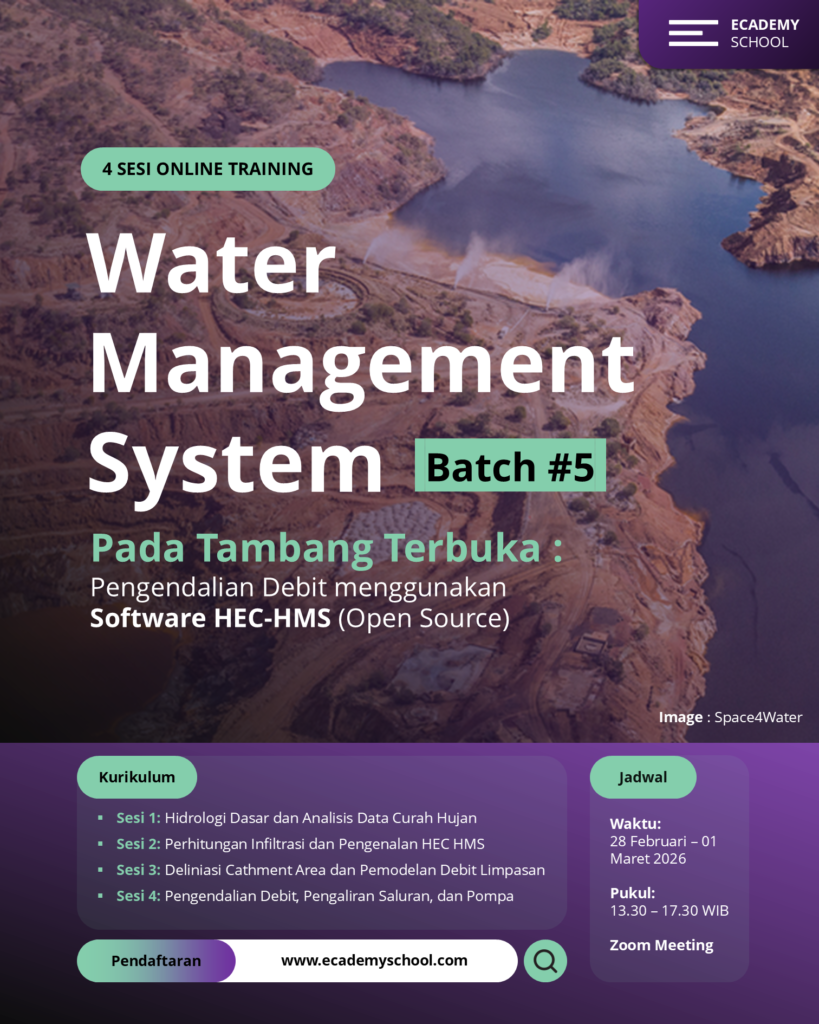This screenshot has height=1024, width=819.
Task: Click the Zoom Meeting text
Action: (661, 945)
